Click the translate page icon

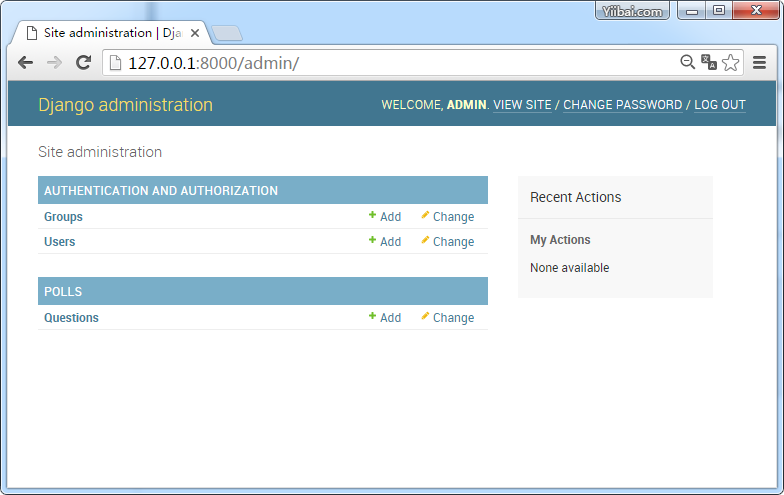point(709,63)
